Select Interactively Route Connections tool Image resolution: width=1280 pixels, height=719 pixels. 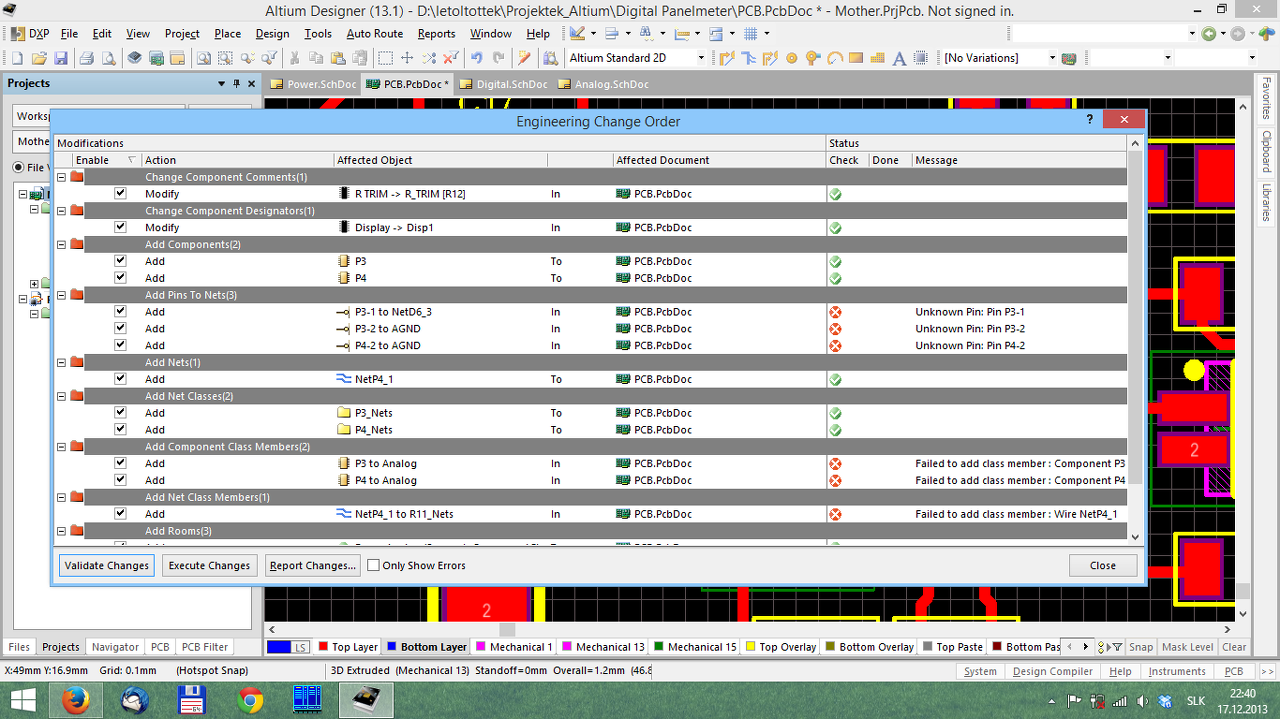[x=727, y=58]
